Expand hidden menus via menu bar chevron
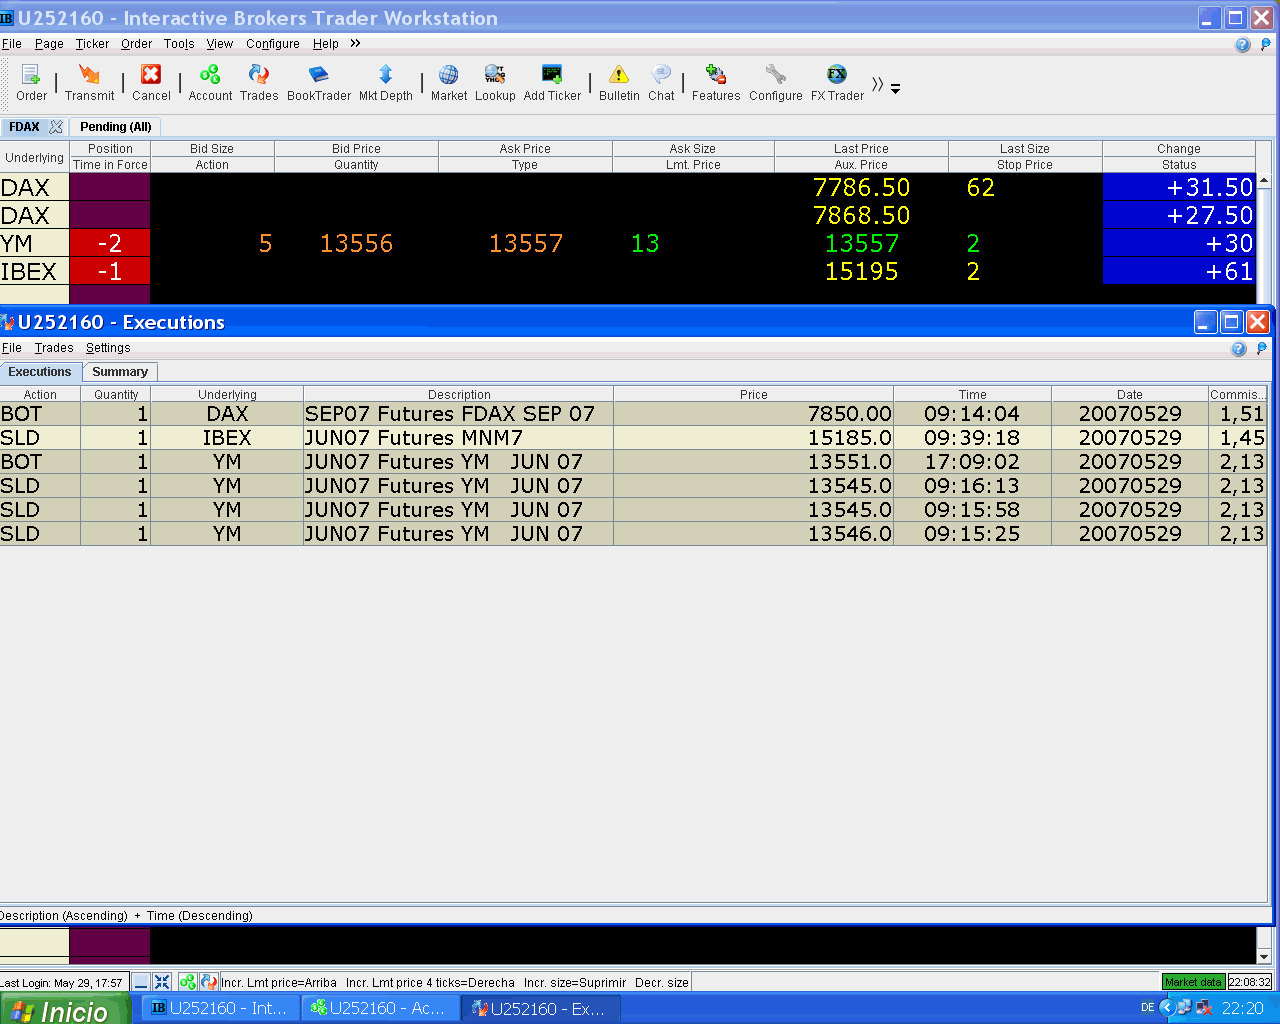This screenshot has height=1024, width=1280. point(355,43)
